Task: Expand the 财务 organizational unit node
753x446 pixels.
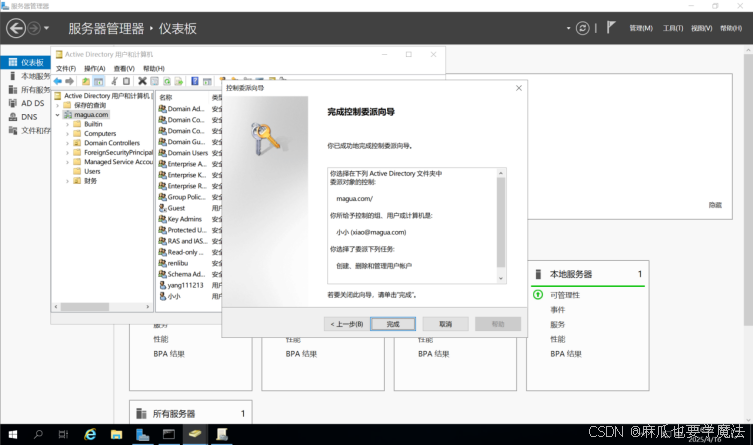Action: 68,181
